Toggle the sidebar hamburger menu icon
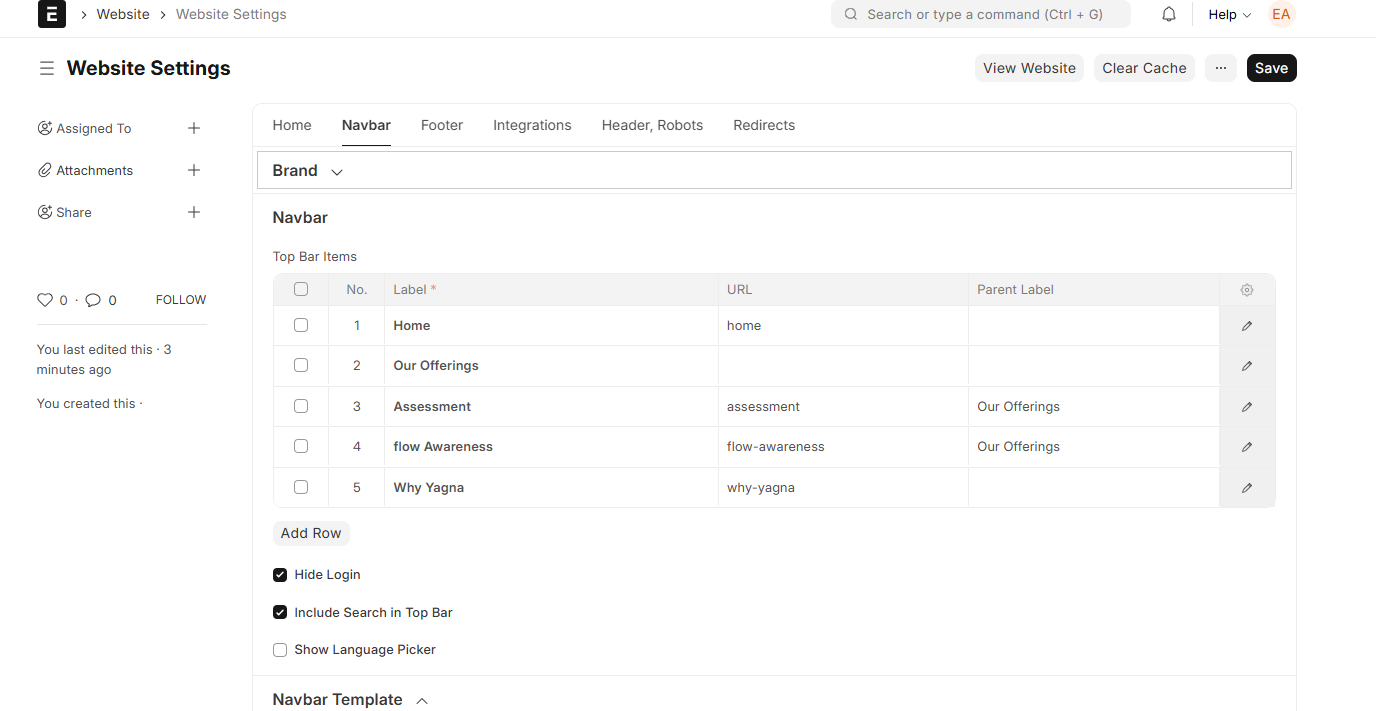 [x=46, y=68]
